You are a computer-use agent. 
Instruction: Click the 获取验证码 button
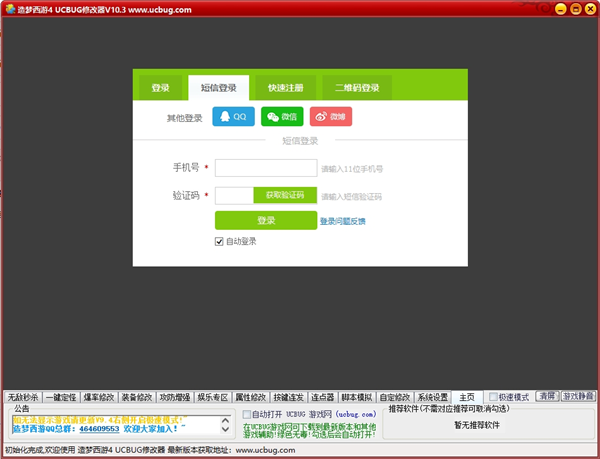coord(285,195)
